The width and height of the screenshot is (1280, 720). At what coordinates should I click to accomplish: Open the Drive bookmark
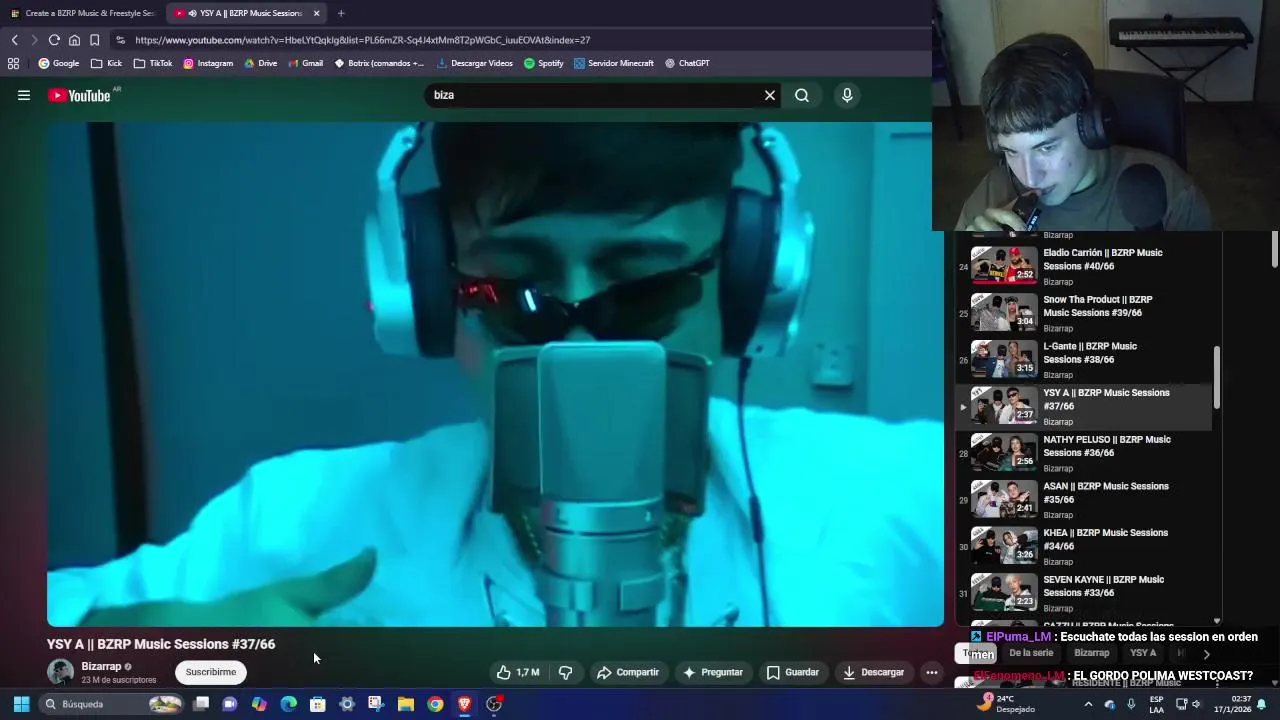[x=260, y=63]
